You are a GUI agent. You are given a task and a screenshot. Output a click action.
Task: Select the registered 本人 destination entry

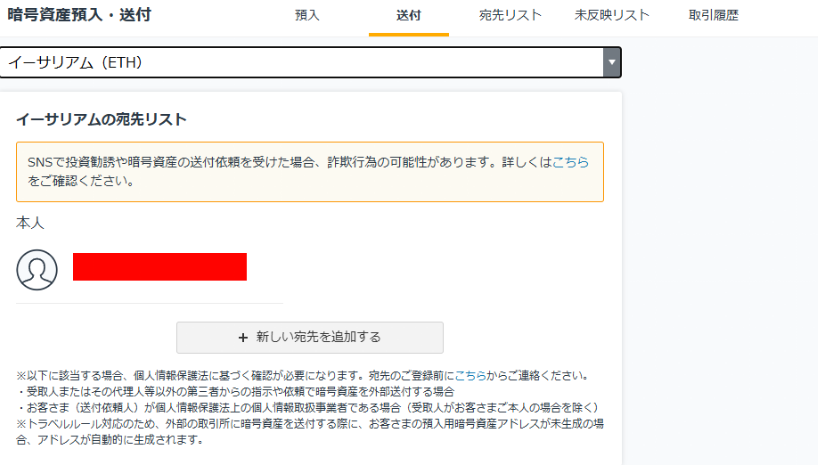[149, 270]
